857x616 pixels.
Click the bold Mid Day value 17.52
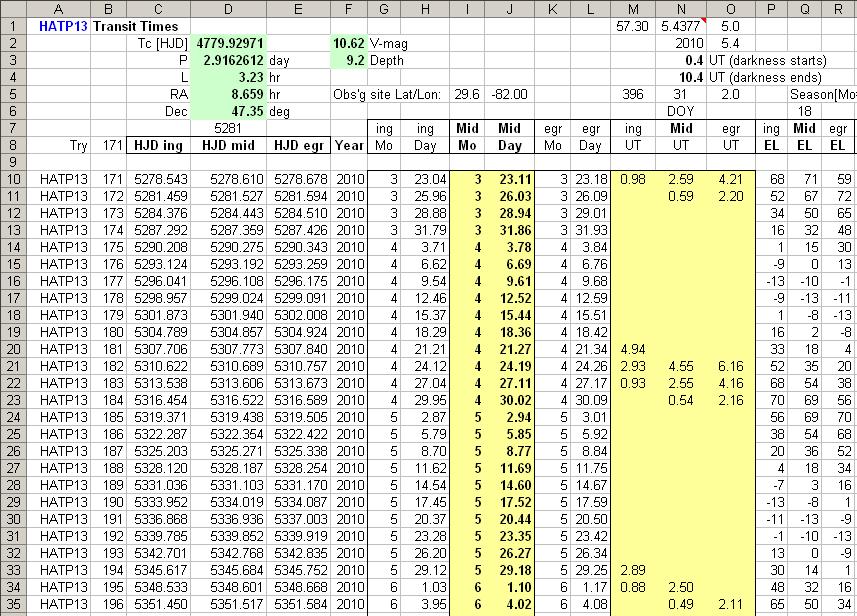click(509, 502)
